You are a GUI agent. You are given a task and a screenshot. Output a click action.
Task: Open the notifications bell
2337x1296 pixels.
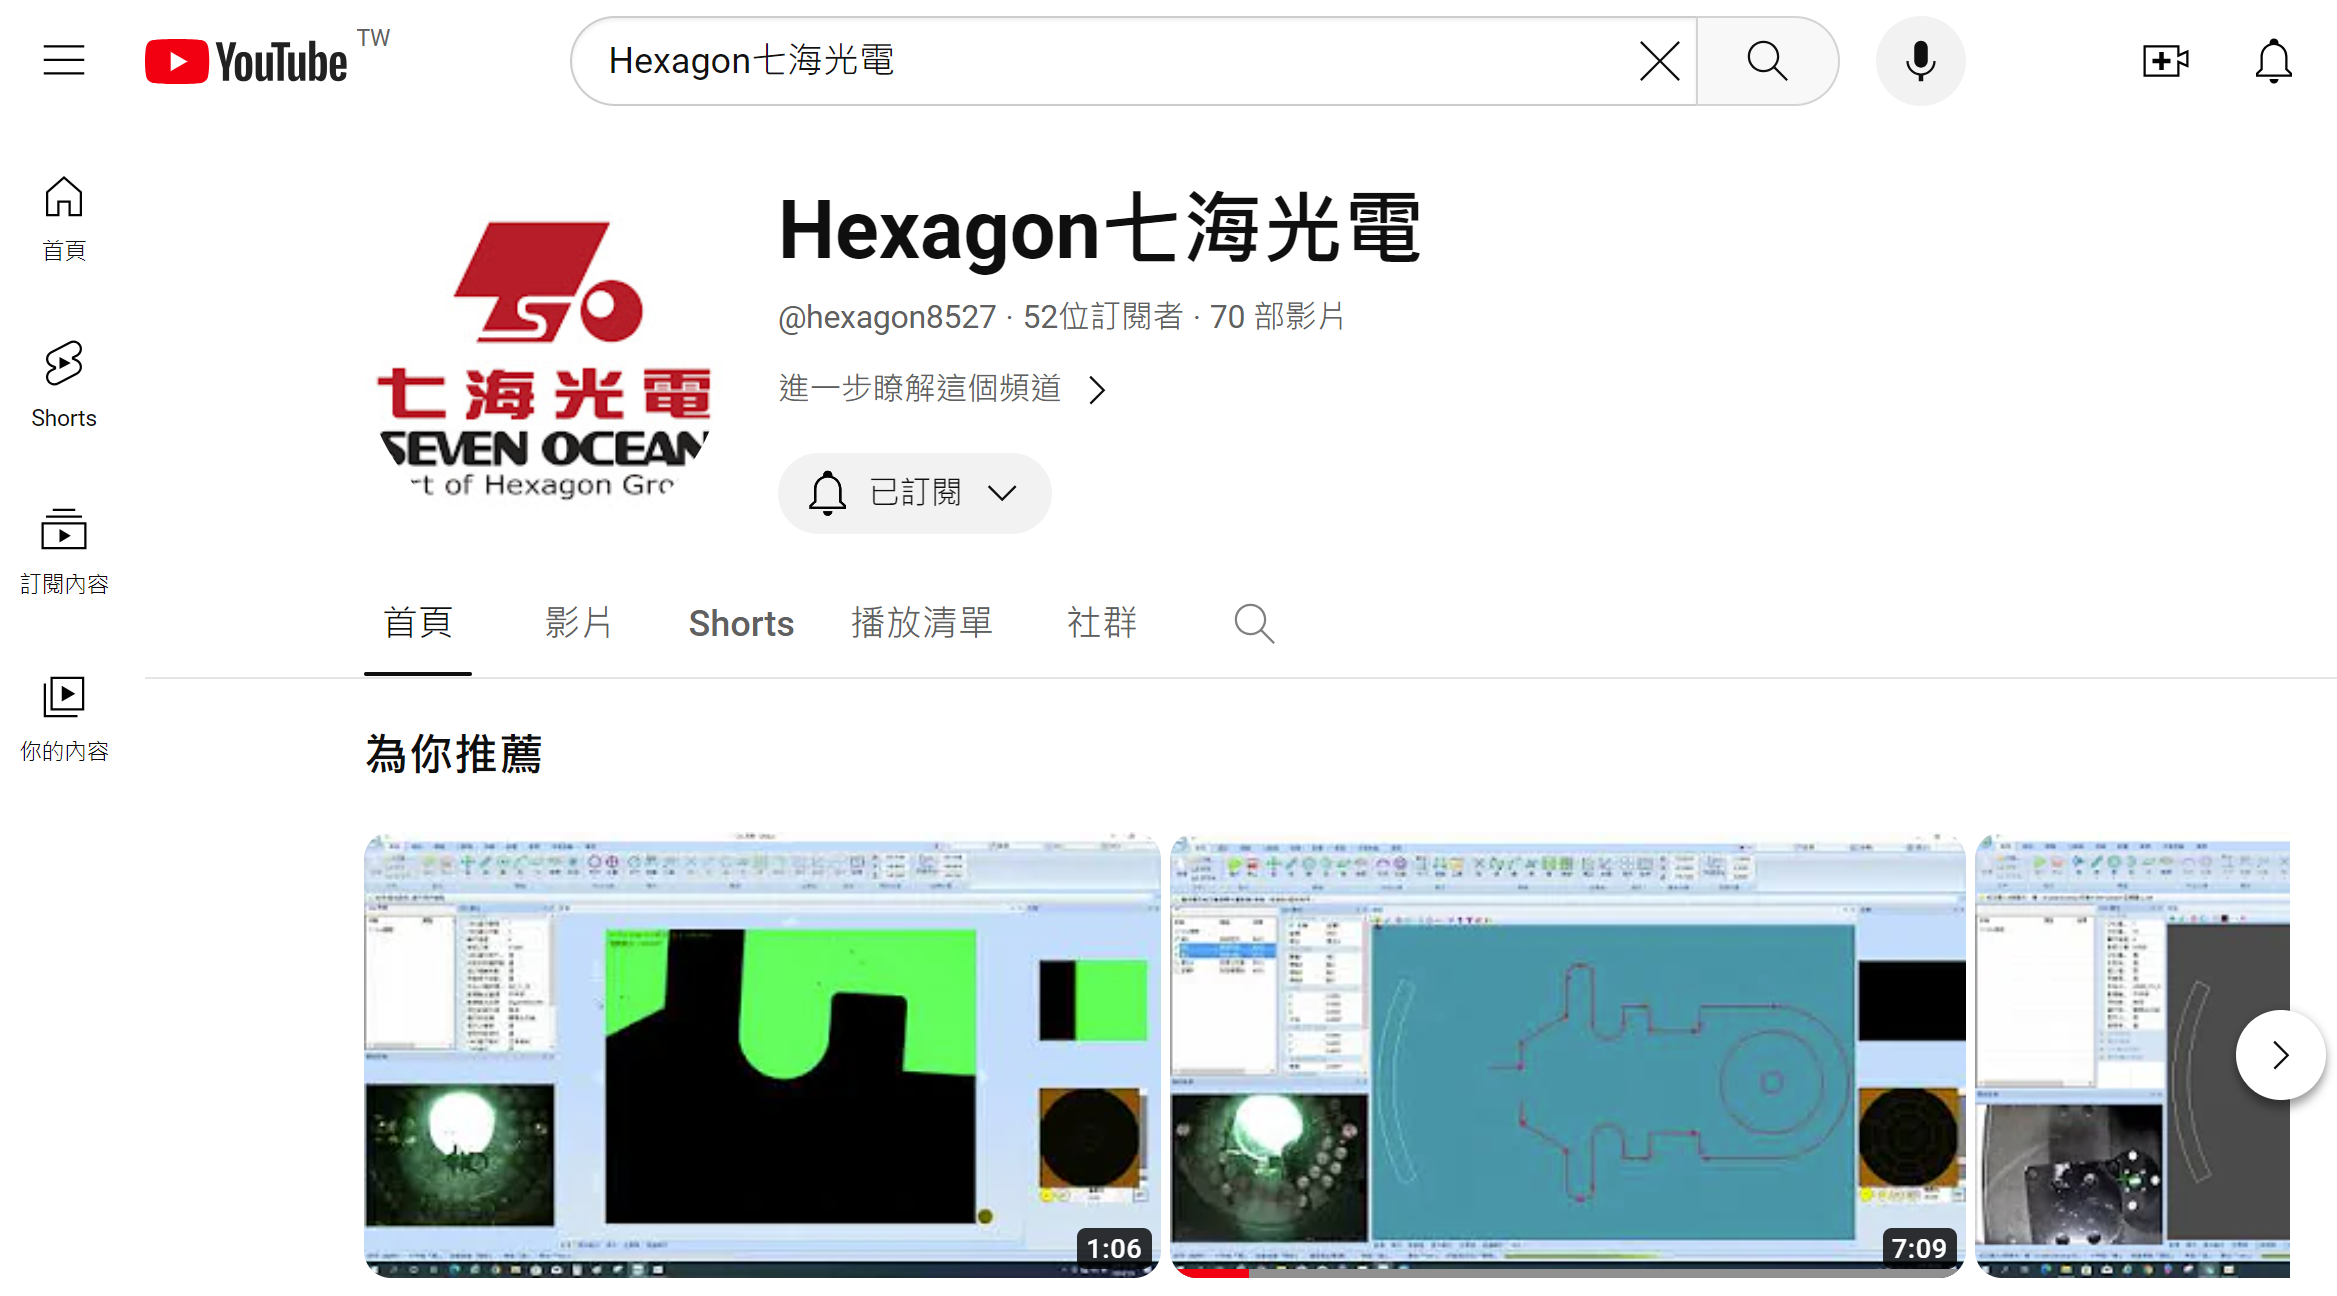[x=2273, y=61]
